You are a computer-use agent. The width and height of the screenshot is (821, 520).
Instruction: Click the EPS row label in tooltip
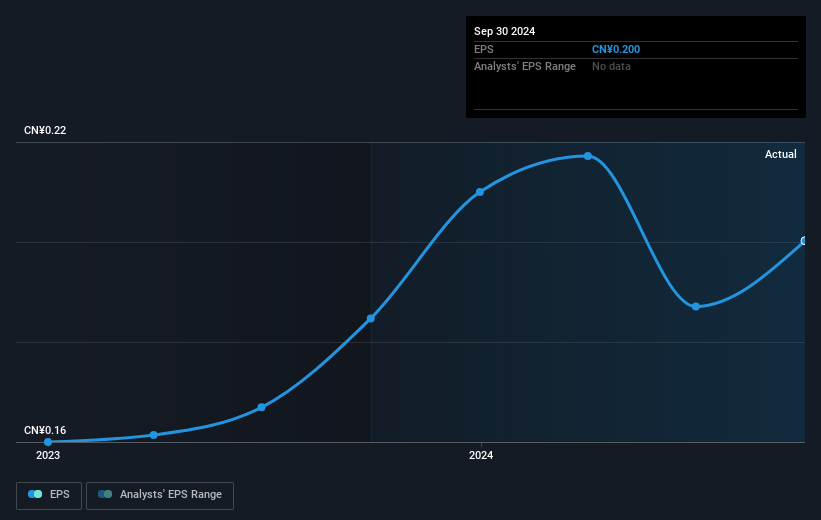(x=484, y=49)
